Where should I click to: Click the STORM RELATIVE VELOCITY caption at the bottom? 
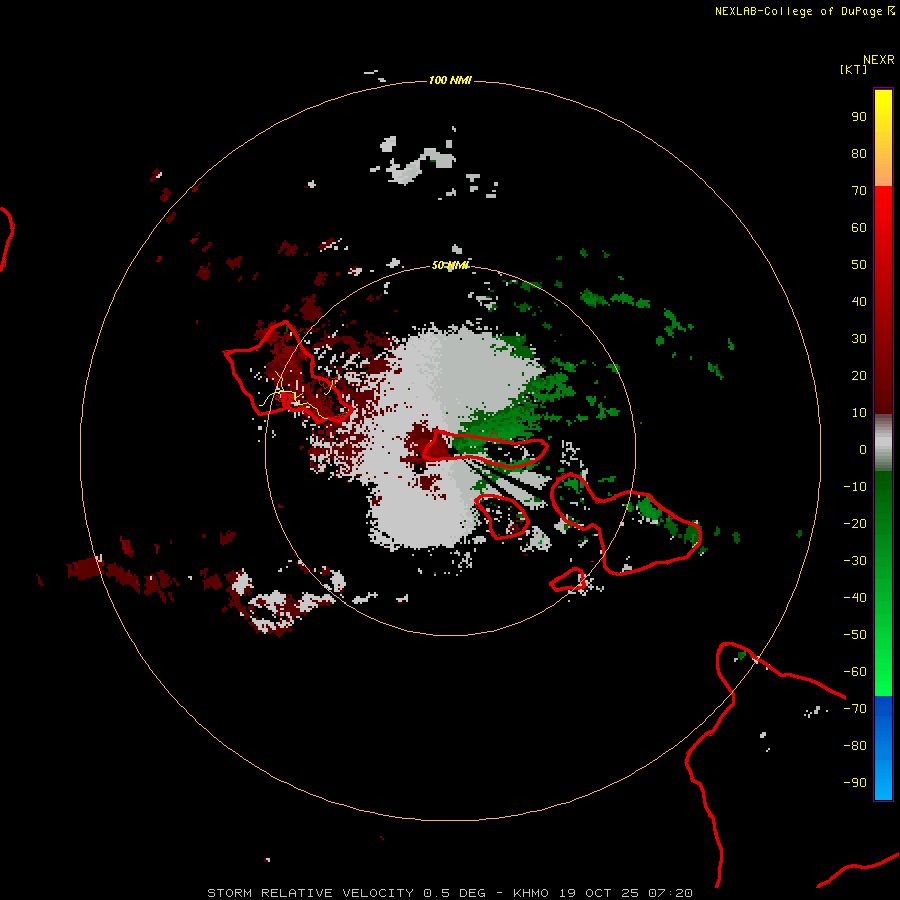pos(449,893)
